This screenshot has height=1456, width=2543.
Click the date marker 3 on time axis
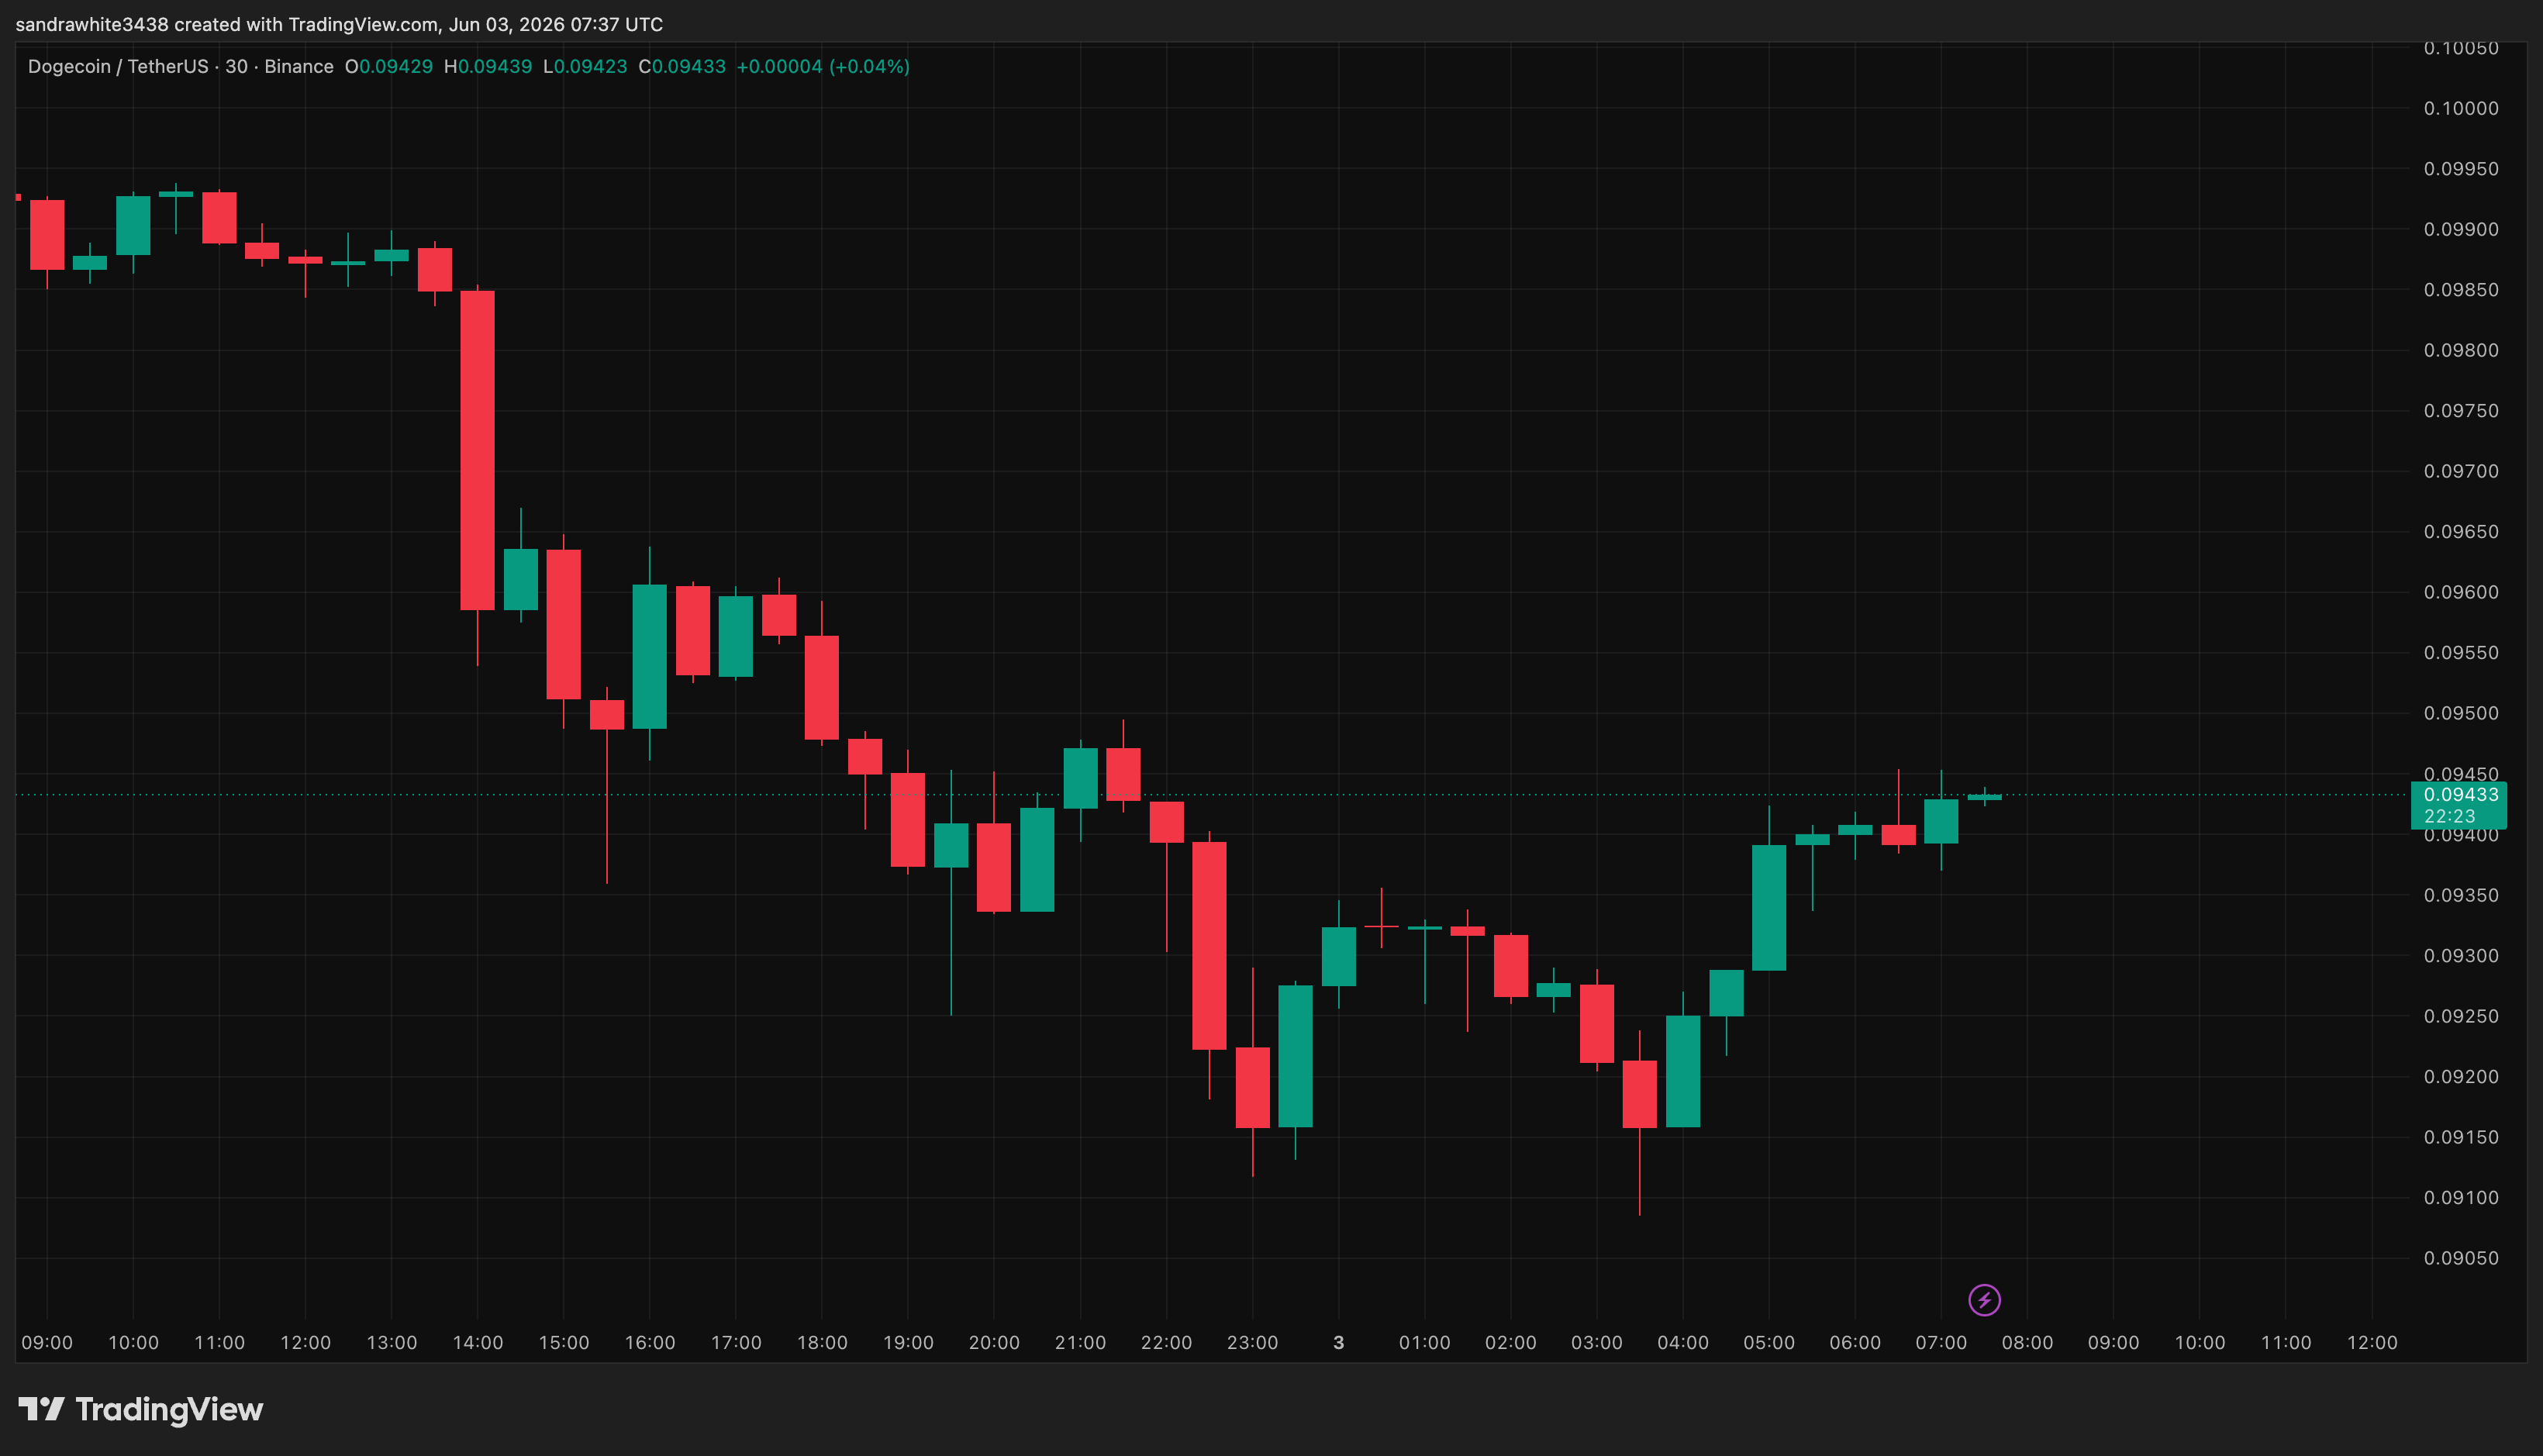click(x=1338, y=1342)
